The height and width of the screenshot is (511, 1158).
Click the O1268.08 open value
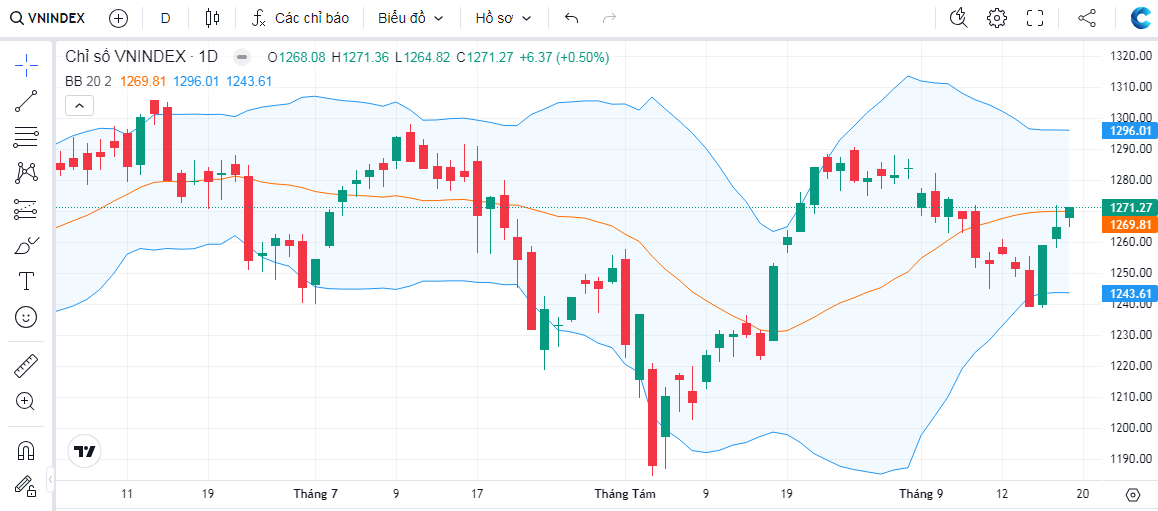296,57
